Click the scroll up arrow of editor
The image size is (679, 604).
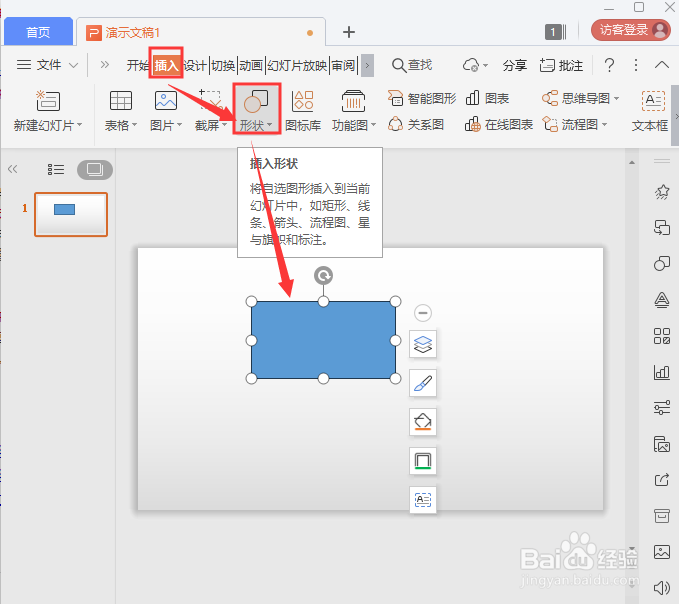632,163
